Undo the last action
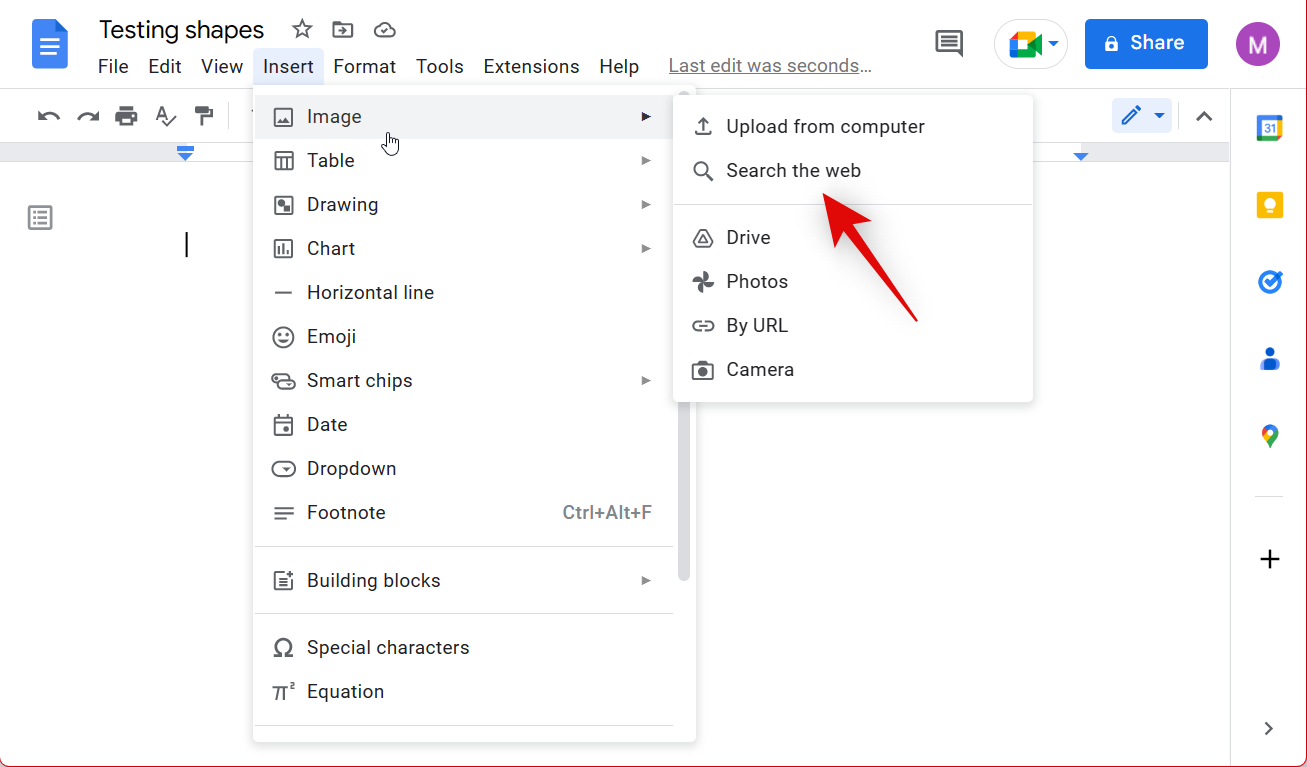Image resolution: width=1307 pixels, height=767 pixels. [x=49, y=116]
